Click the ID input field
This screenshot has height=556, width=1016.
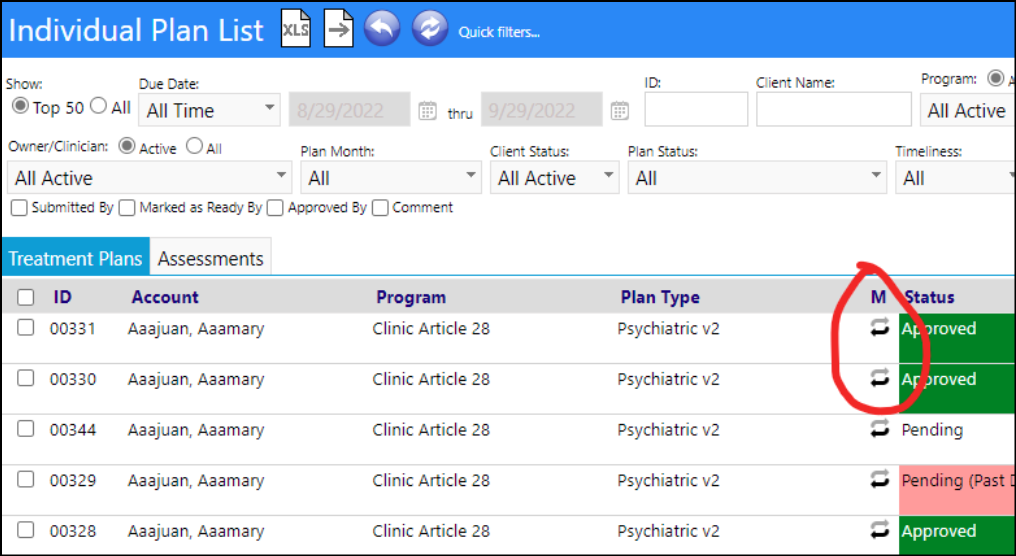coord(696,109)
